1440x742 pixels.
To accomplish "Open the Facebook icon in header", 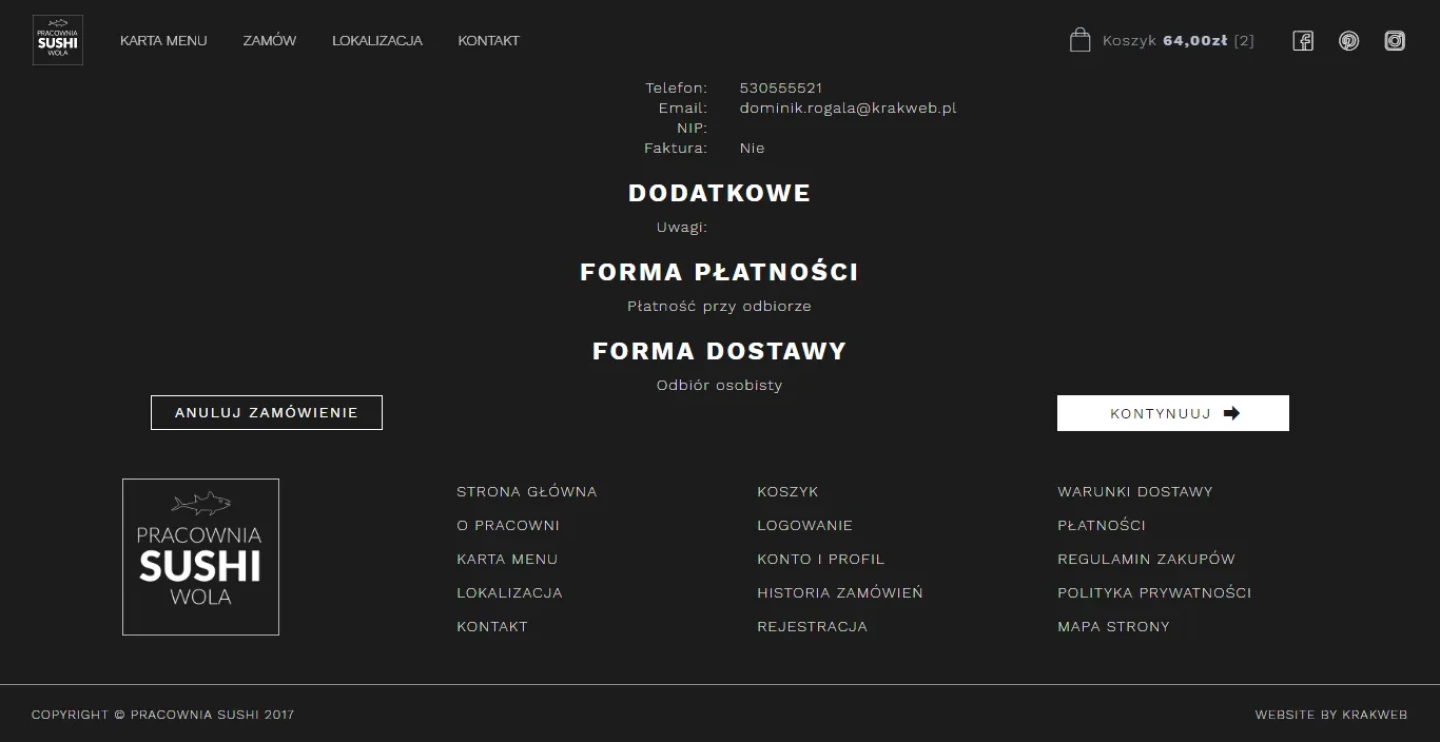I will 1303,41.
